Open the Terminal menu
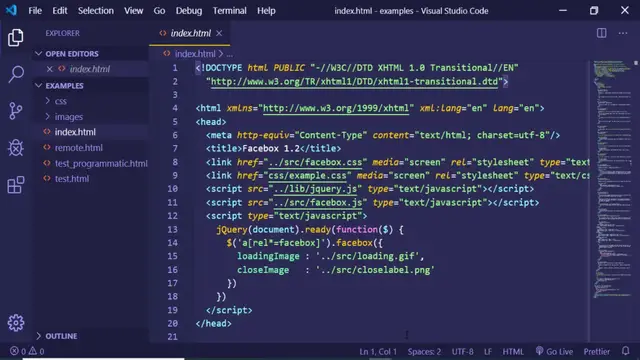Screen dimensions: 640x360 [x=229, y=11]
